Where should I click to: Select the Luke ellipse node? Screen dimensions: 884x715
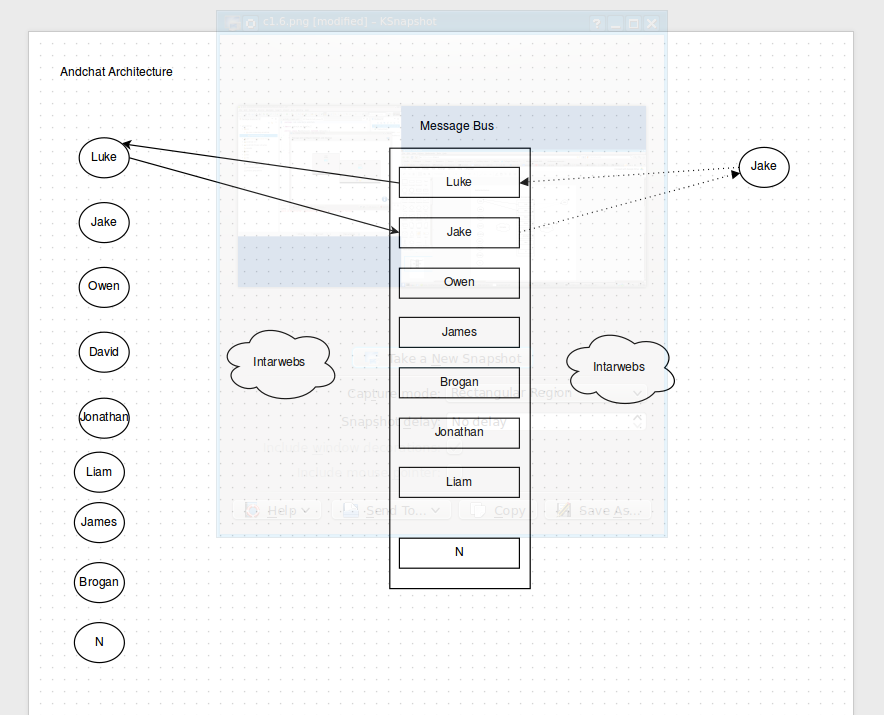[x=104, y=157]
